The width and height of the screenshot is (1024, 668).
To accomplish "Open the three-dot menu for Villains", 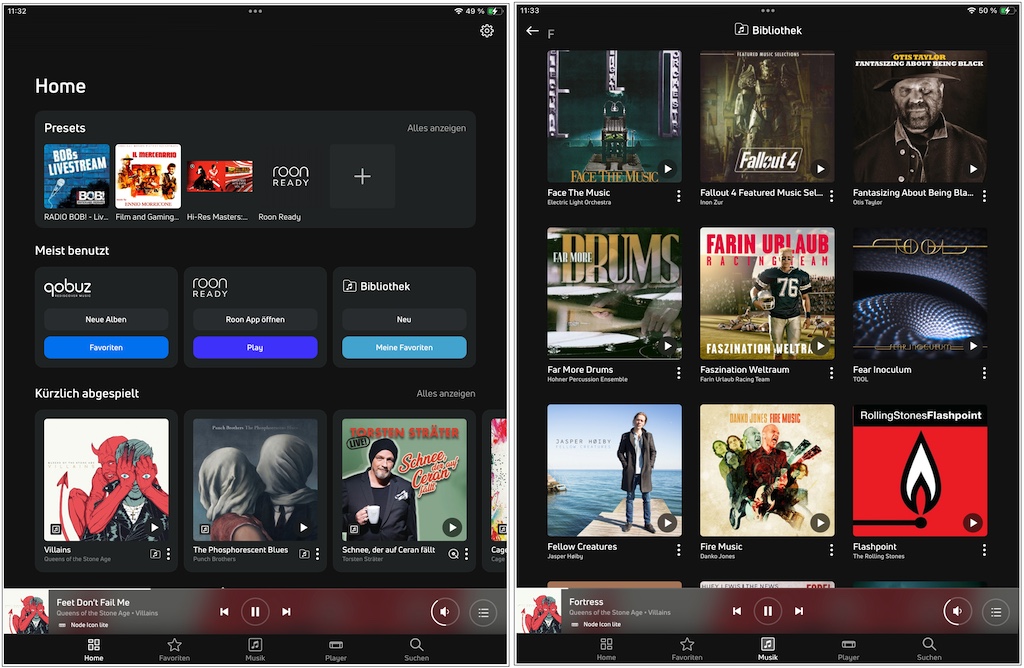I will 168,554.
